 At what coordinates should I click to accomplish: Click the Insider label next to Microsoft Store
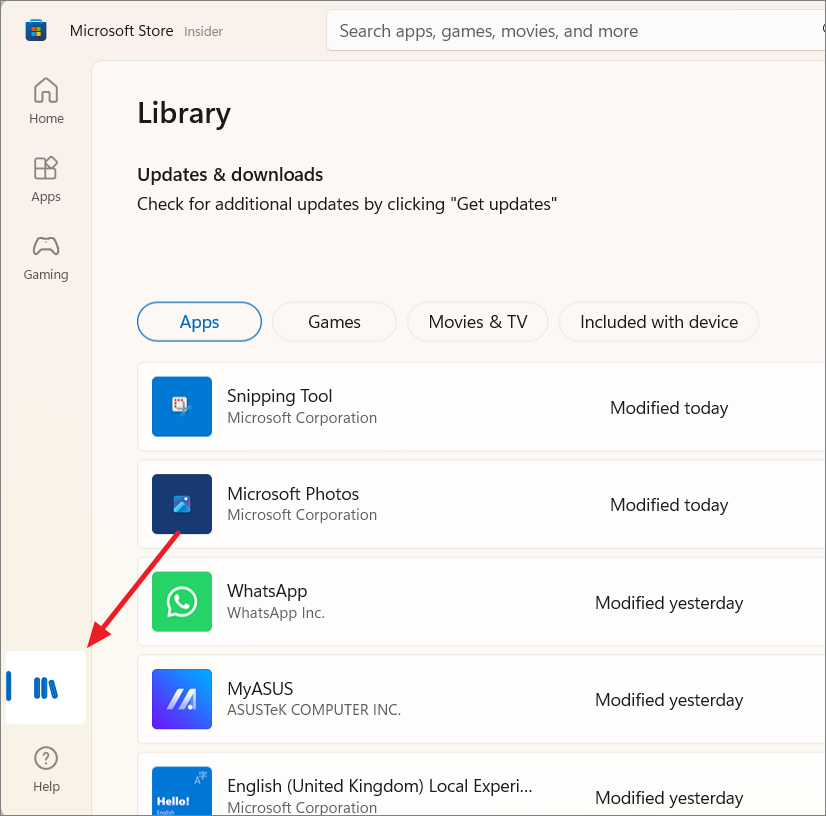coord(203,31)
